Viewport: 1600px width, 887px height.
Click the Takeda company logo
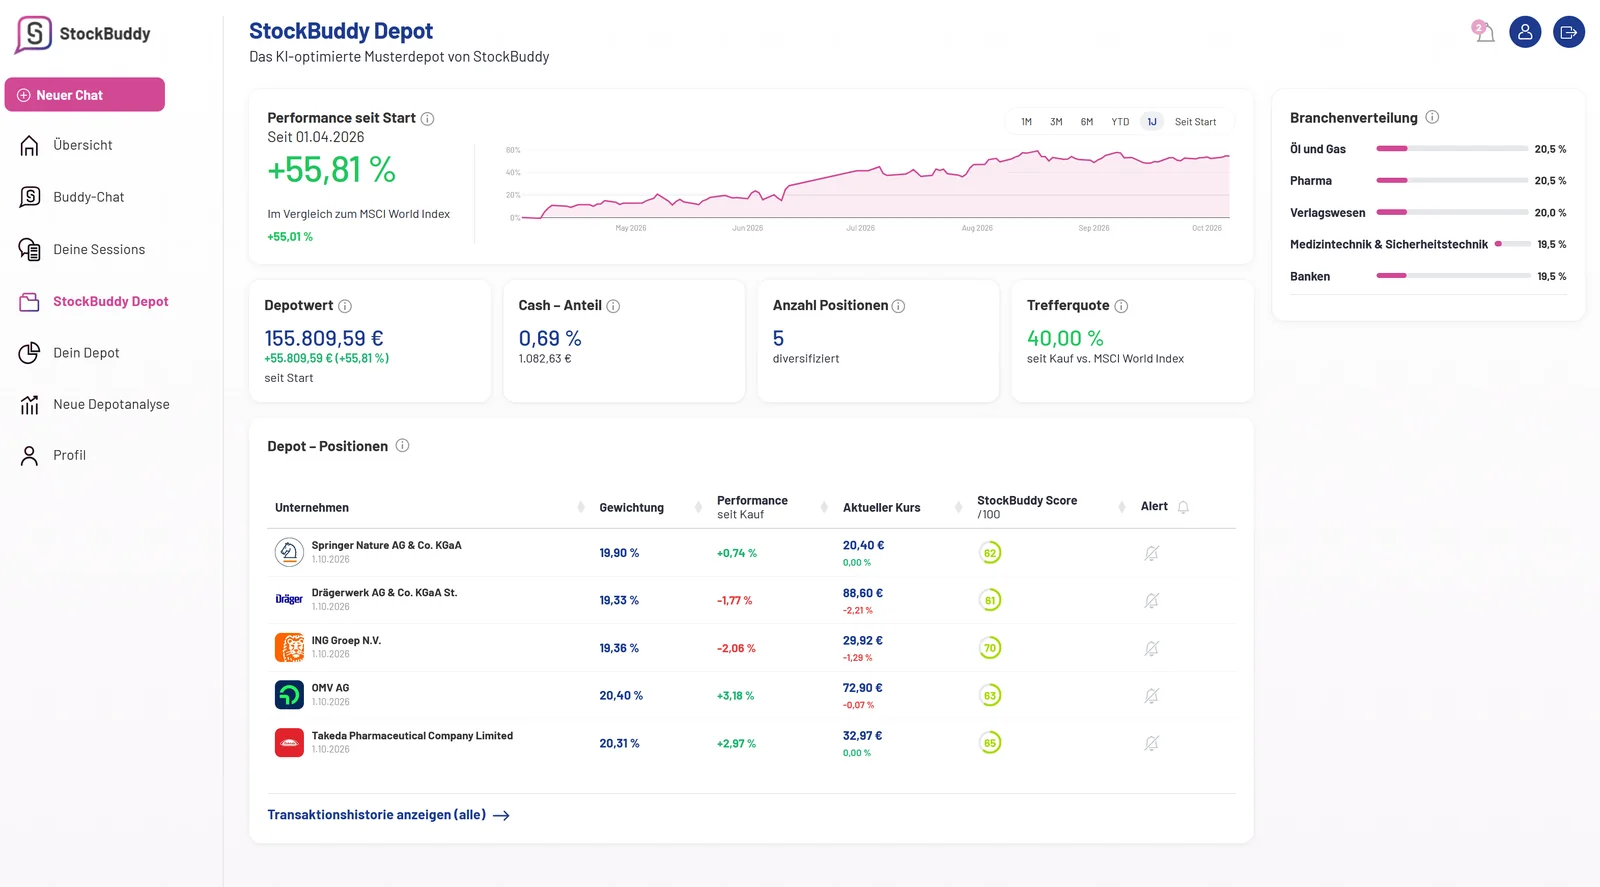tap(289, 742)
